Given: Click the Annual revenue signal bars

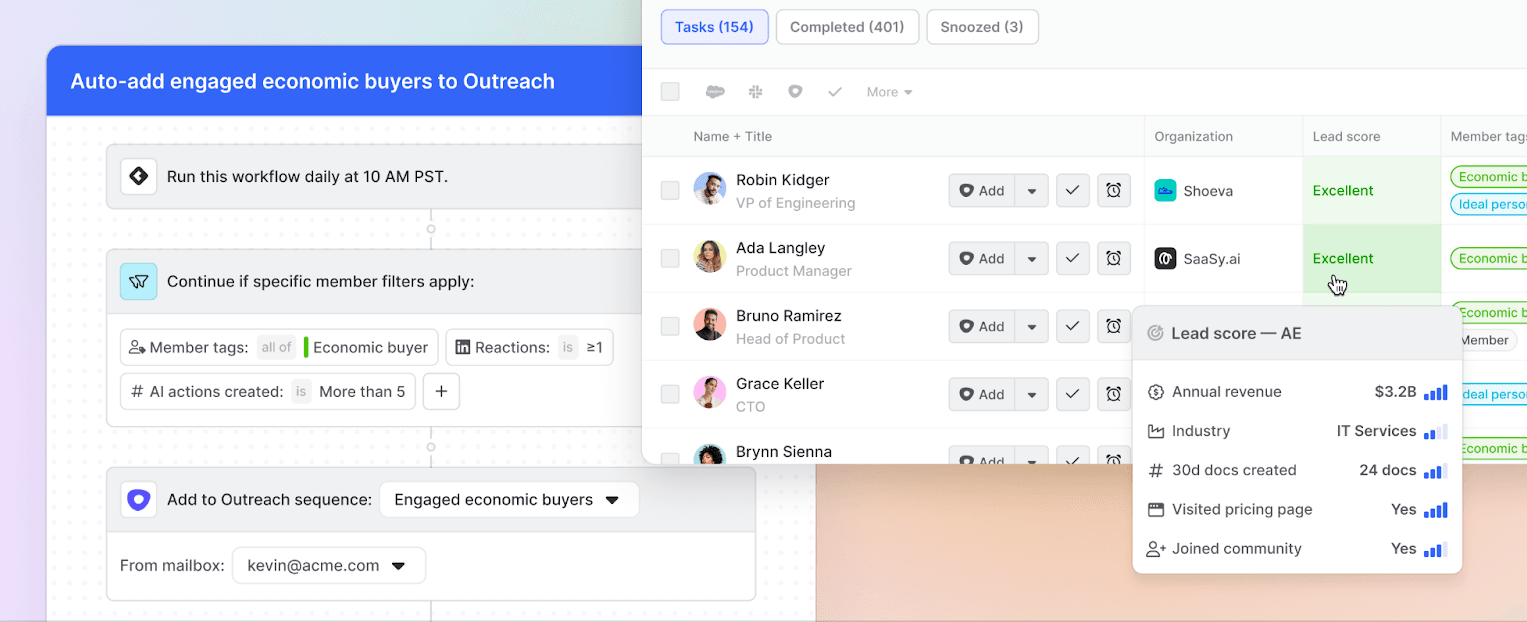Looking at the screenshot, I should tap(1435, 392).
